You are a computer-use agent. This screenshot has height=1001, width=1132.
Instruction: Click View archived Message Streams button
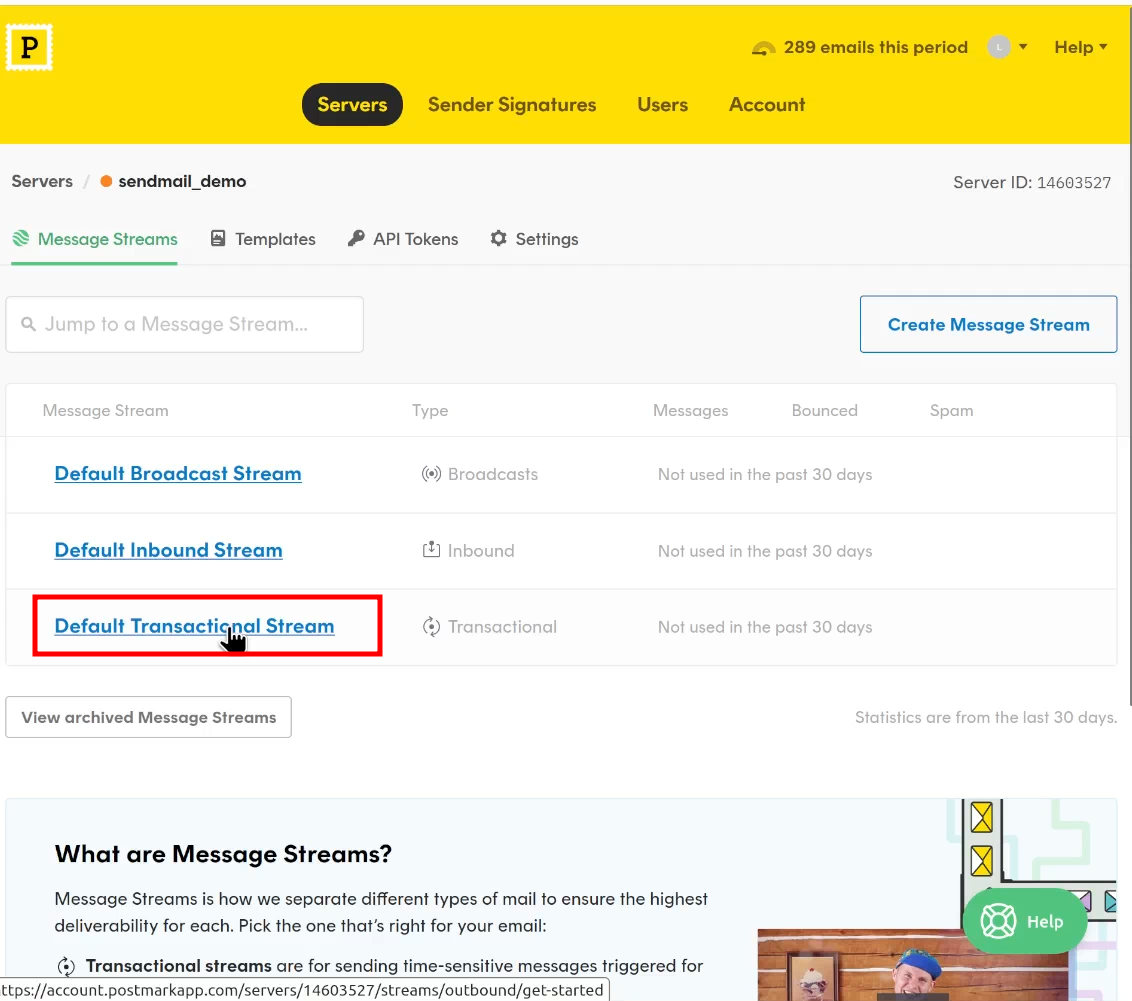(149, 717)
